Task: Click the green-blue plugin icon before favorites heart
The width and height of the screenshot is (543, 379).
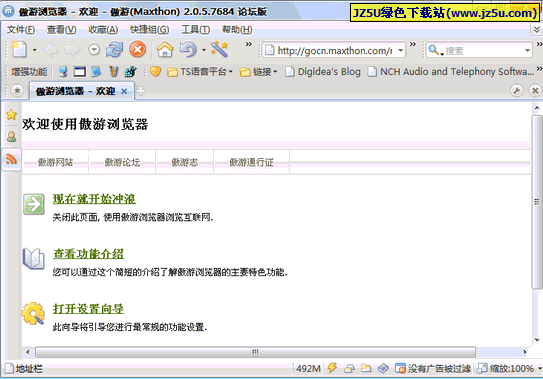Action: click(x=131, y=72)
